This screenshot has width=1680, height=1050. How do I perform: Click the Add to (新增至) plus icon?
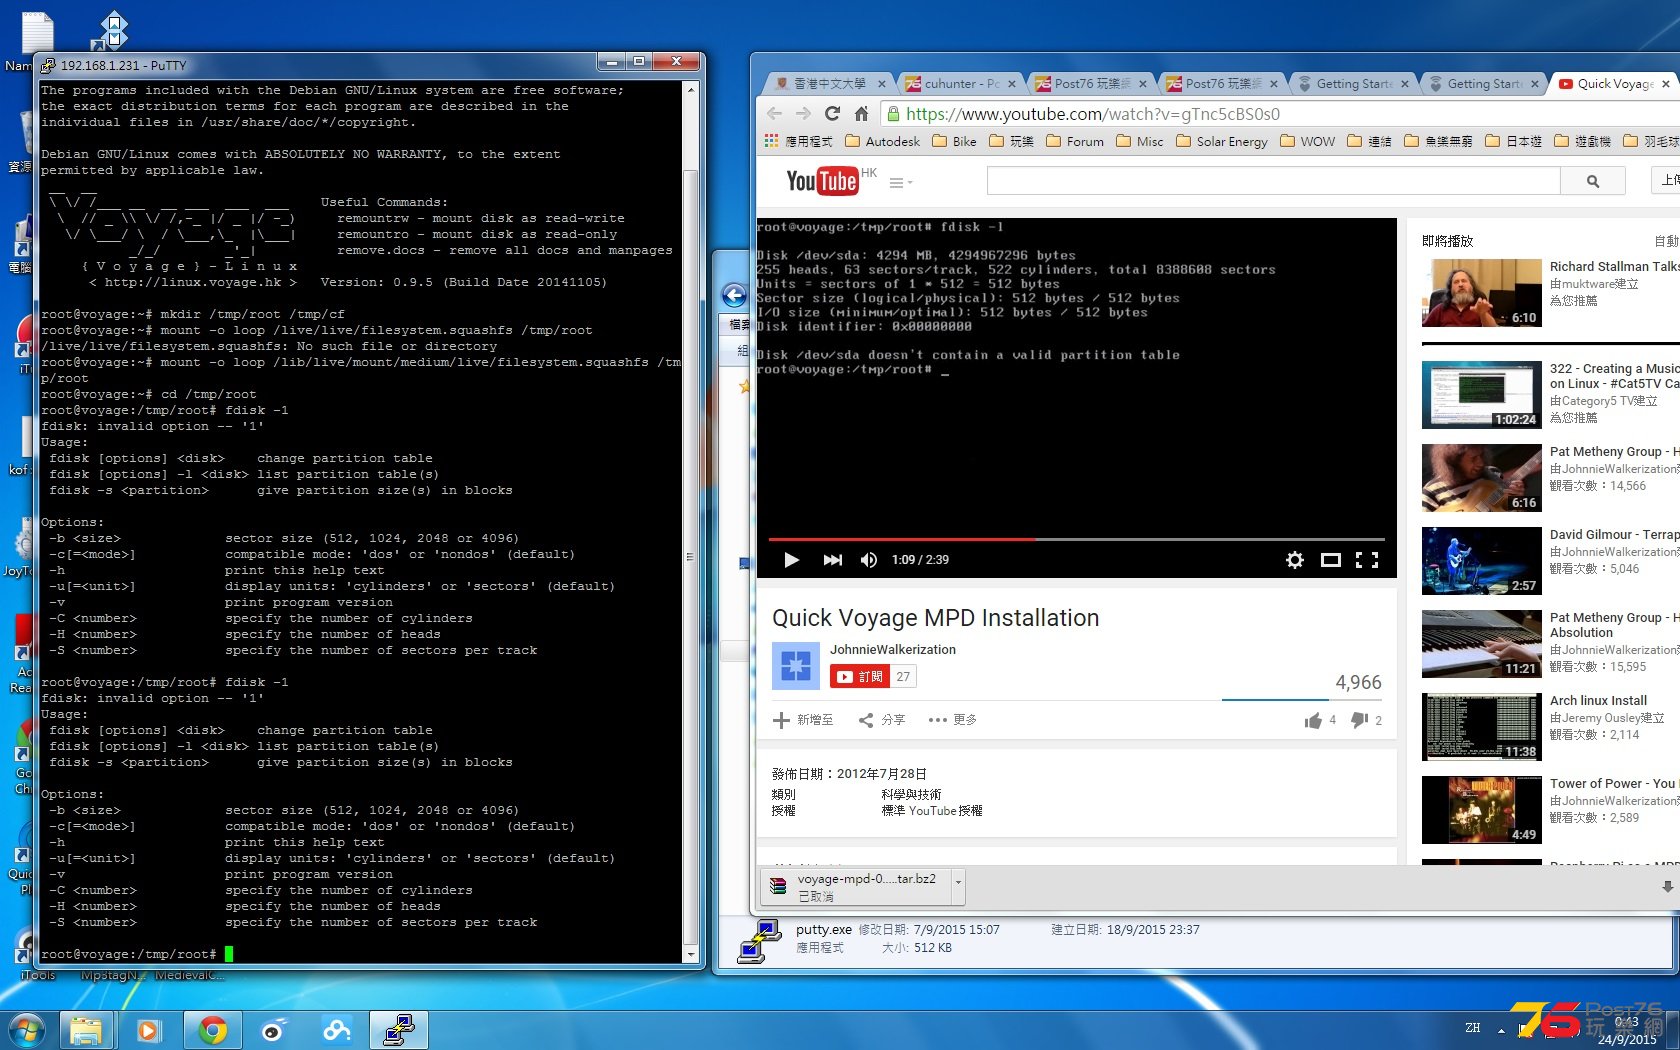pos(782,720)
